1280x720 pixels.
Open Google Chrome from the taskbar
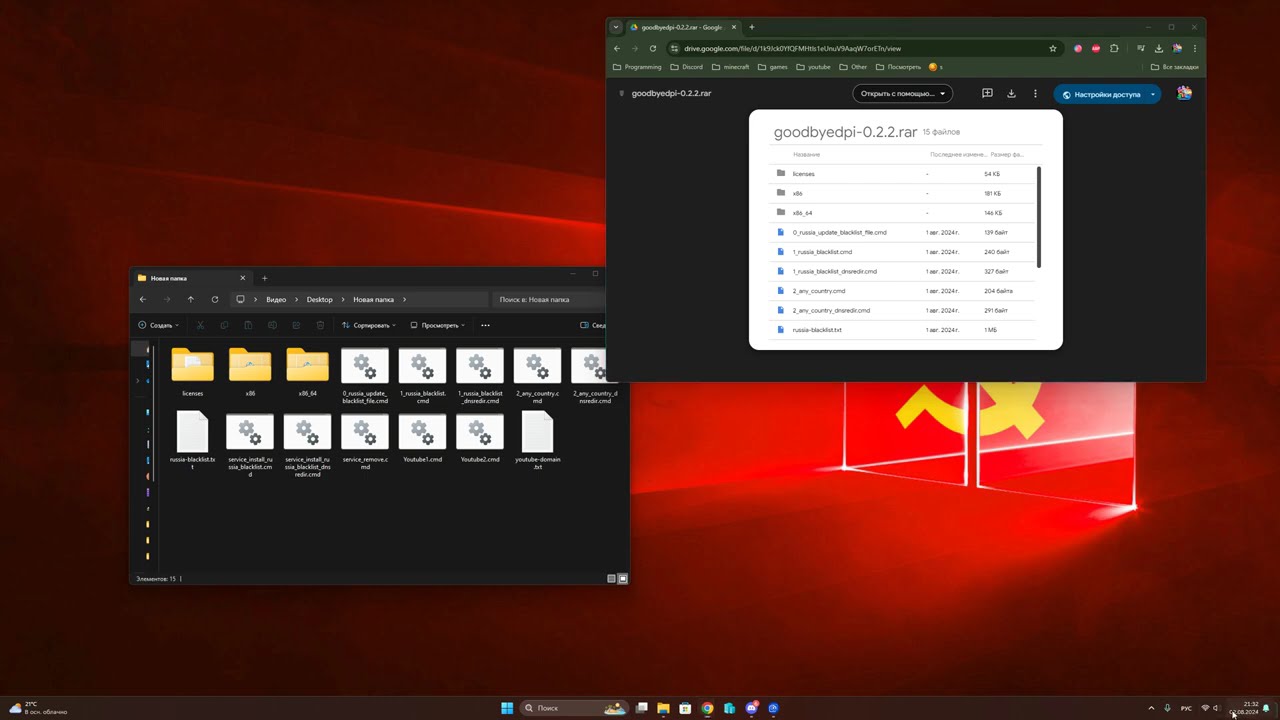tap(707, 708)
